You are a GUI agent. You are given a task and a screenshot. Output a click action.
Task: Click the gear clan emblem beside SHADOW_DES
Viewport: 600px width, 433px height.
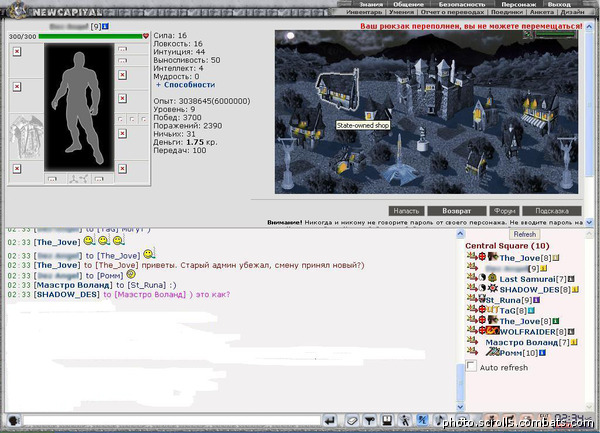pyautogui.click(x=492, y=288)
